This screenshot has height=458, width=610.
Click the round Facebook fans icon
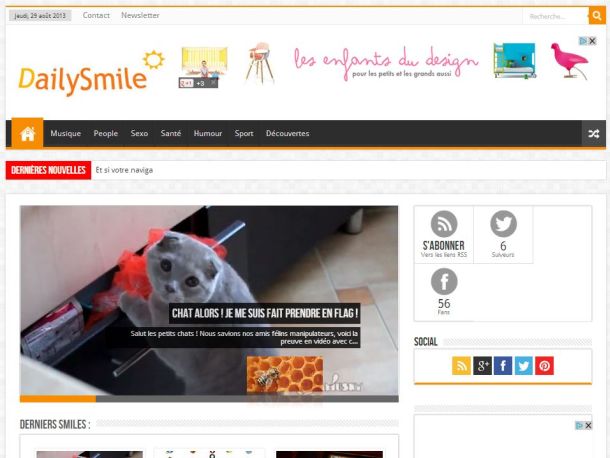[443, 282]
